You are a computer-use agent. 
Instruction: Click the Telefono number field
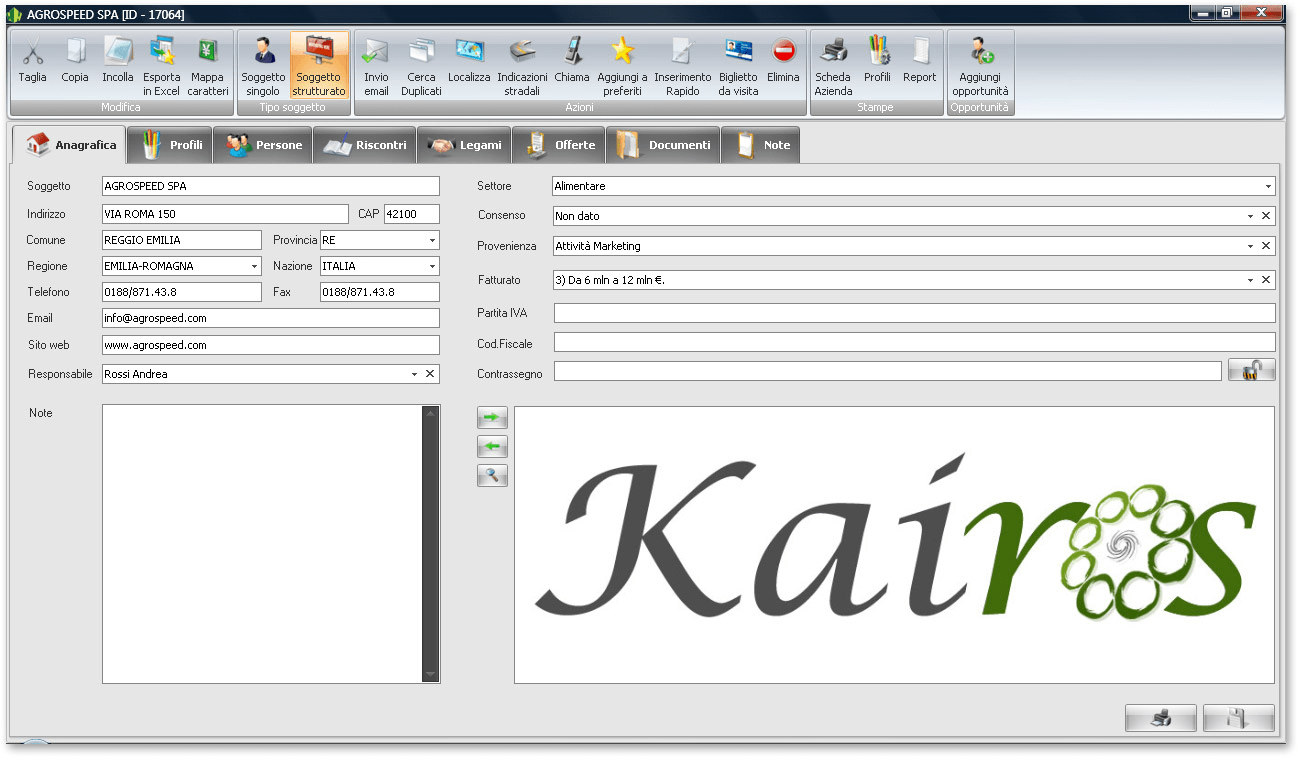pos(181,292)
